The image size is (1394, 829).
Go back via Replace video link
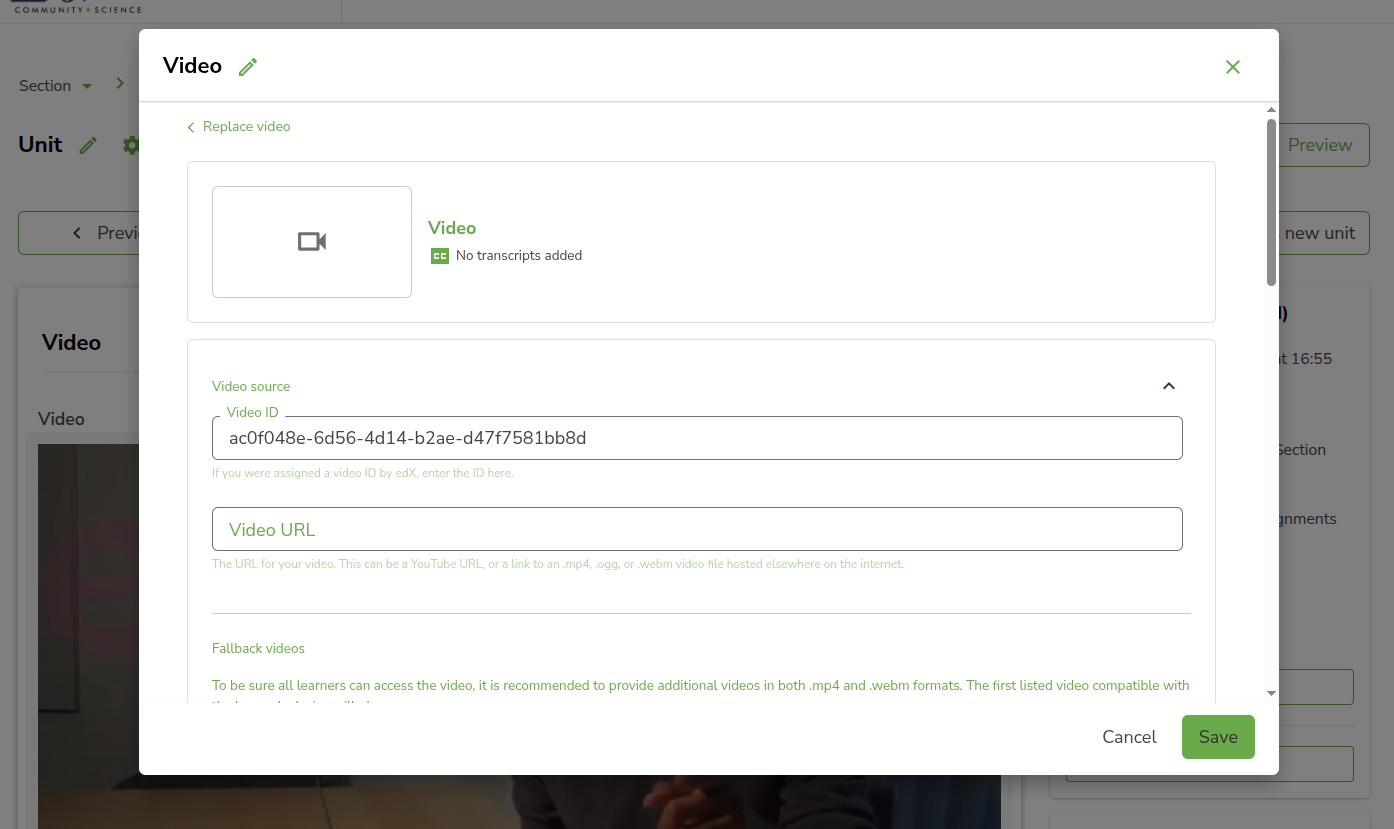pyautogui.click(x=239, y=127)
